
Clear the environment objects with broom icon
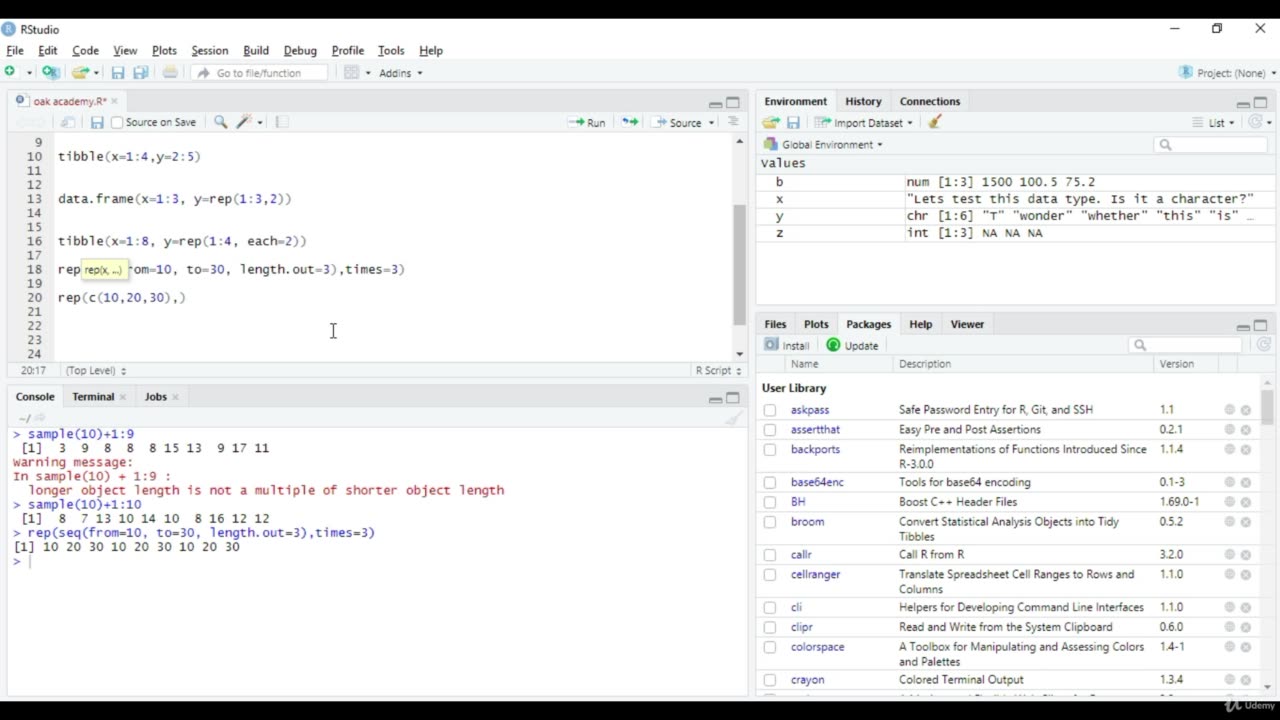pyautogui.click(x=935, y=122)
